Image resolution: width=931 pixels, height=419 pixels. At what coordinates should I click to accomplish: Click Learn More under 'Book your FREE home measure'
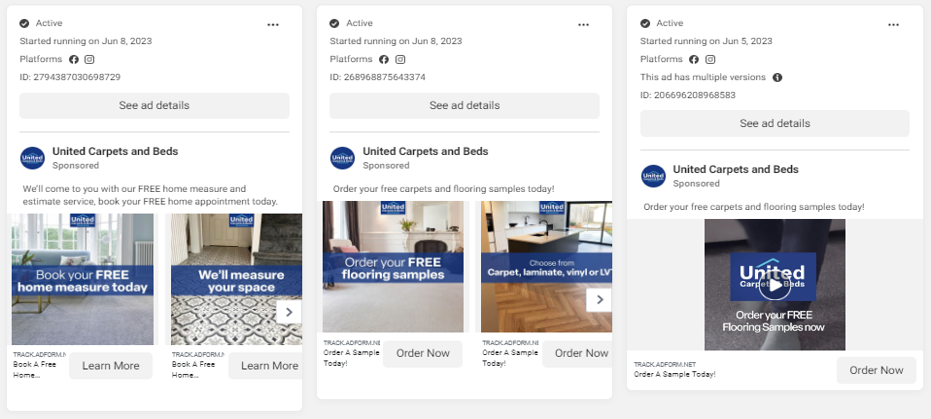110,366
